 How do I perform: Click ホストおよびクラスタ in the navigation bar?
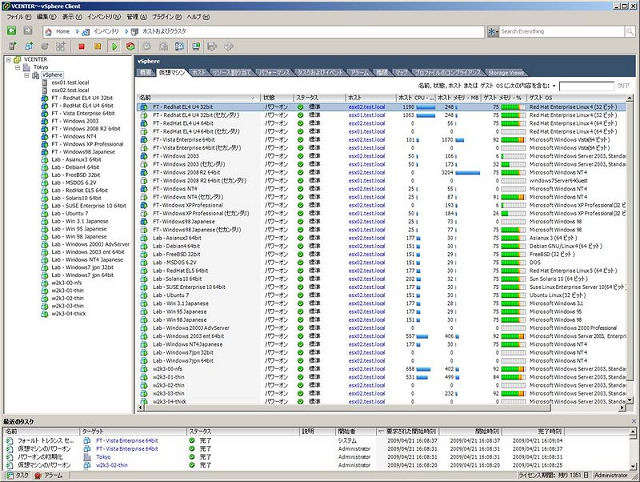point(164,31)
